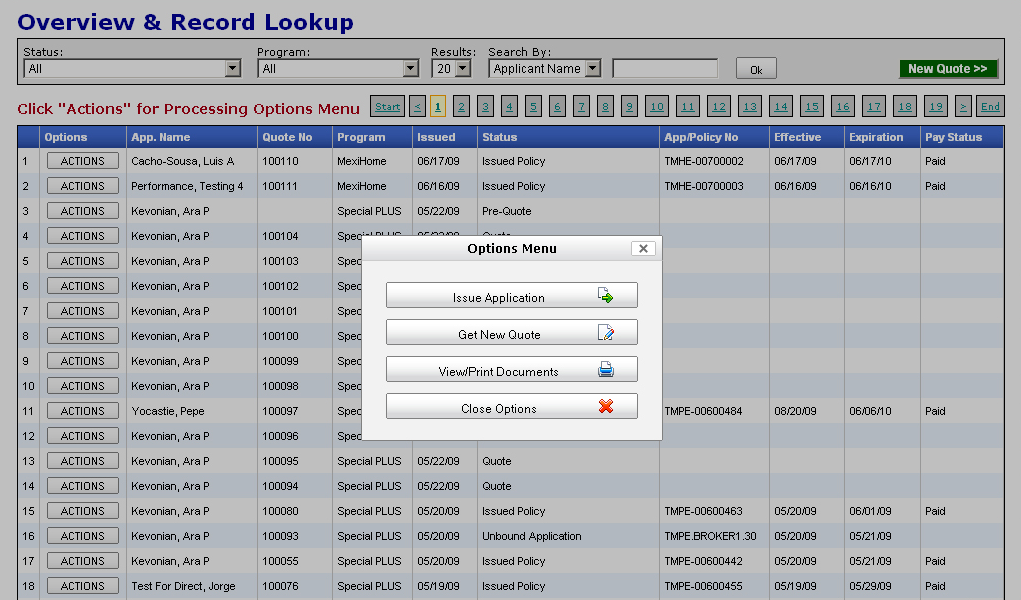Viewport: 1021px width, 600px height.
Task: Click the Ok search button
Action: click(756, 69)
